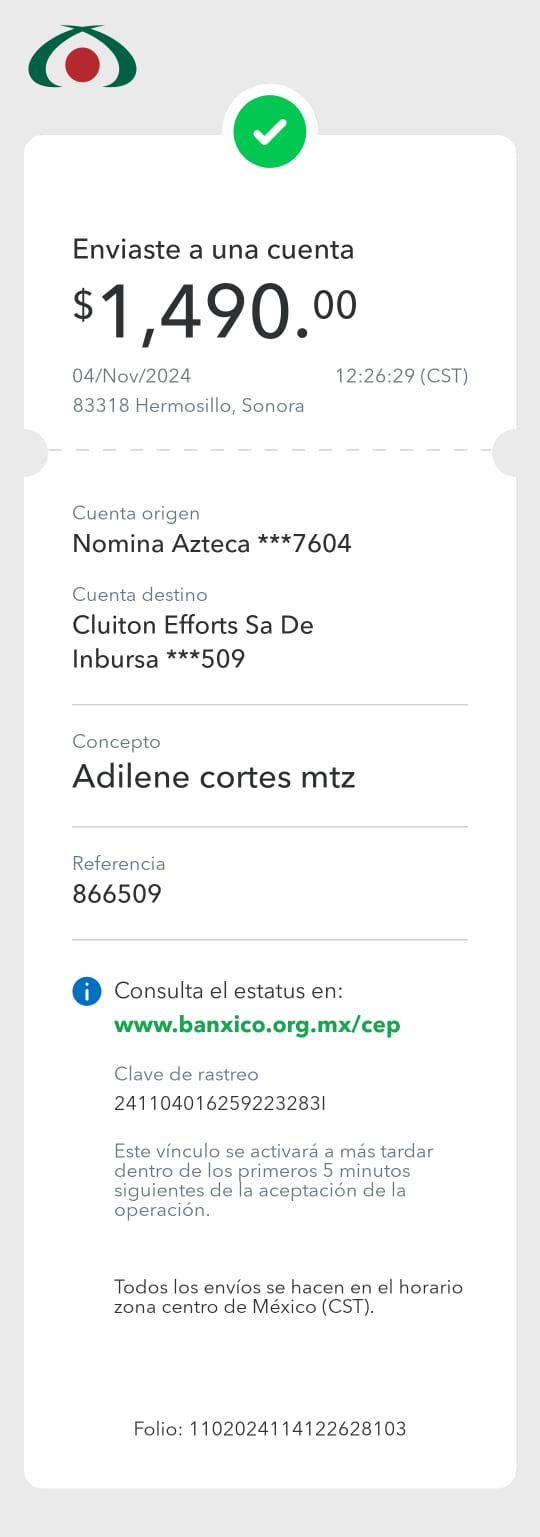The height and width of the screenshot is (1537, 540).
Task: Select the Referencia value 866509
Action: (x=117, y=894)
